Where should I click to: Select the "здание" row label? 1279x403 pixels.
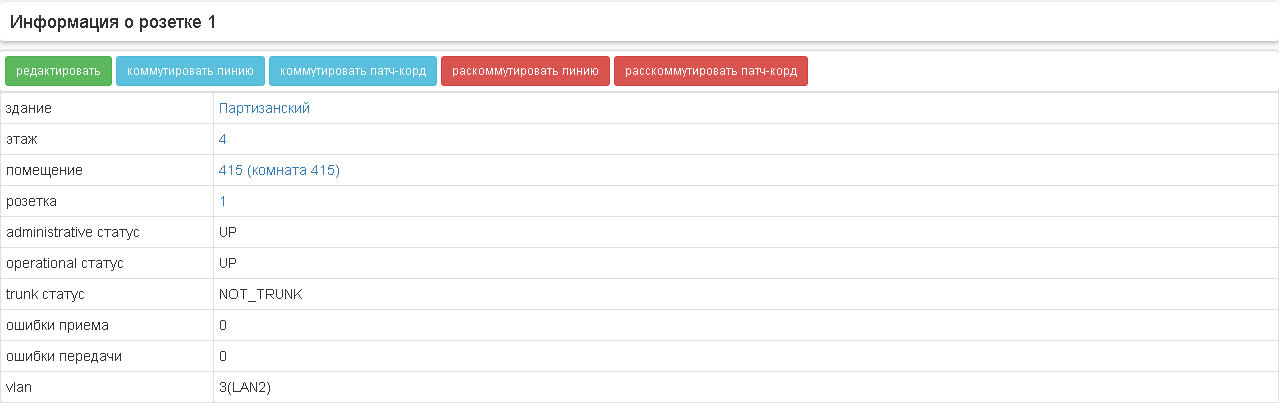29,108
